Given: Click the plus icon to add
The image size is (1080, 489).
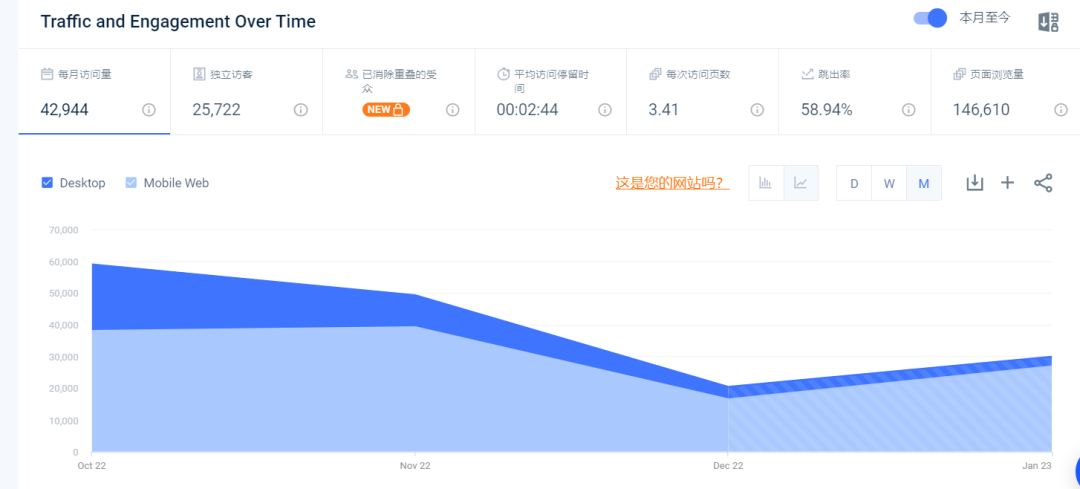Looking at the screenshot, I should coord(1008,183).
